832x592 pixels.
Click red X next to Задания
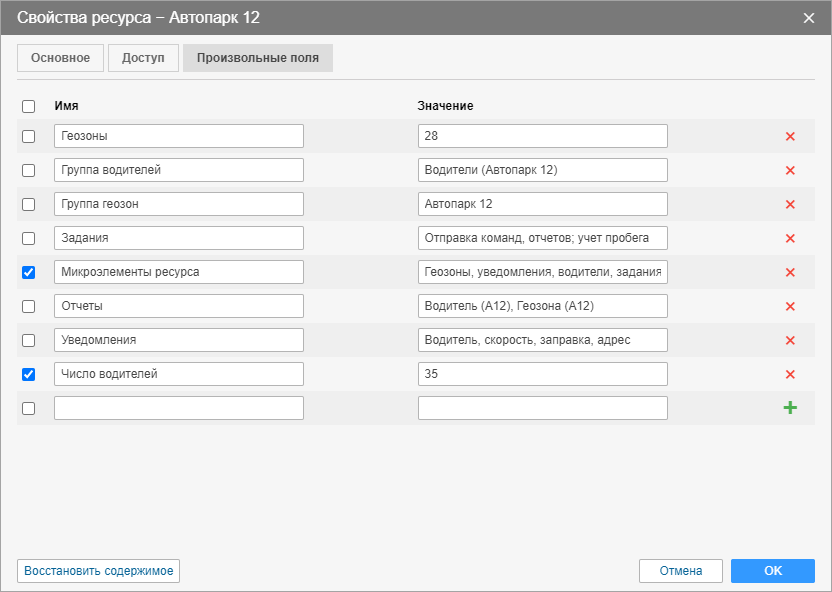pos(790,238)
